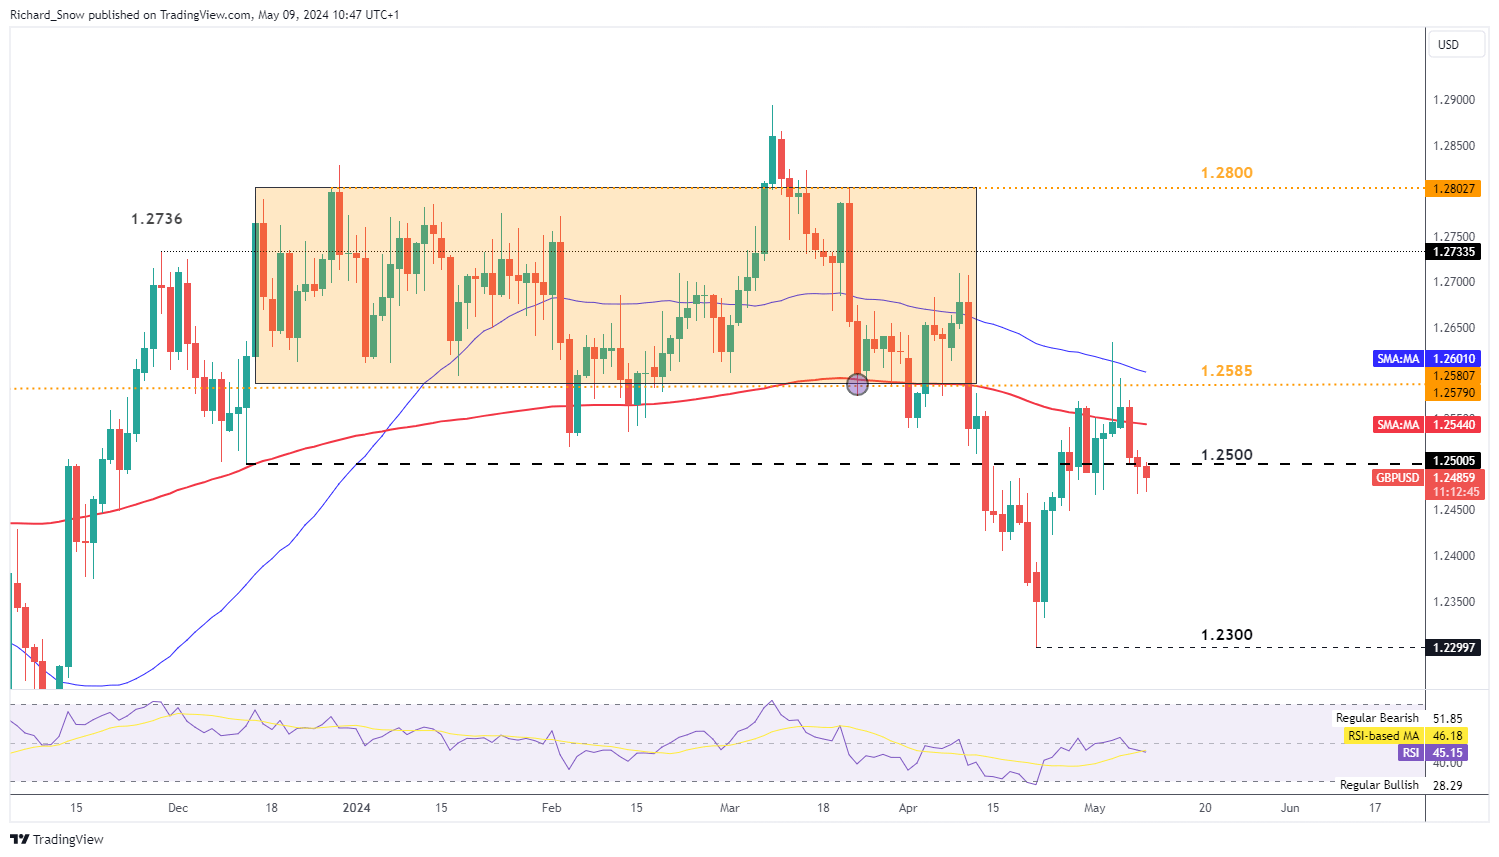Image resolution: width=1499 pixels, height=857 pixels.
Task: Click the 2024 label on the time axis
Action: [356, 808]
